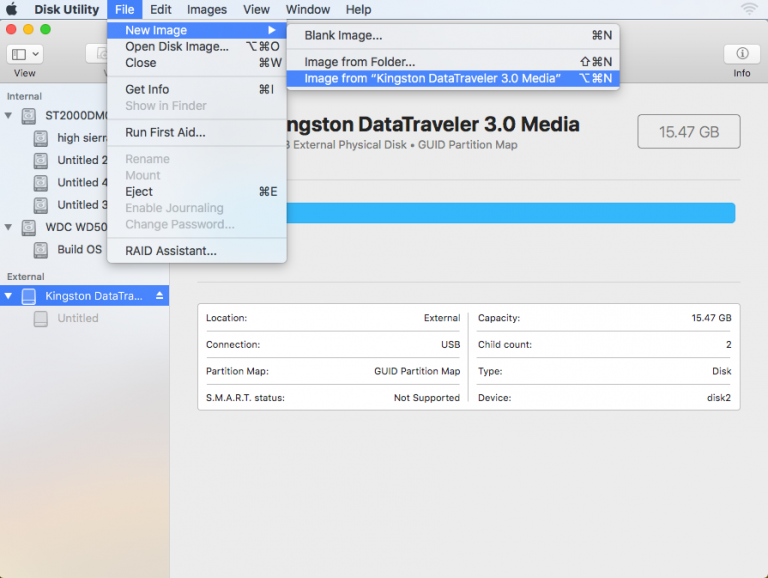Click the WDC WD50 disk icon

coord(29,228)
